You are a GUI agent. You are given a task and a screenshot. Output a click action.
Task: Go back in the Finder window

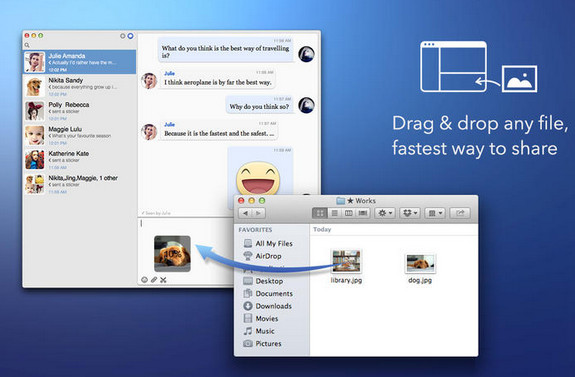[245, 213]
